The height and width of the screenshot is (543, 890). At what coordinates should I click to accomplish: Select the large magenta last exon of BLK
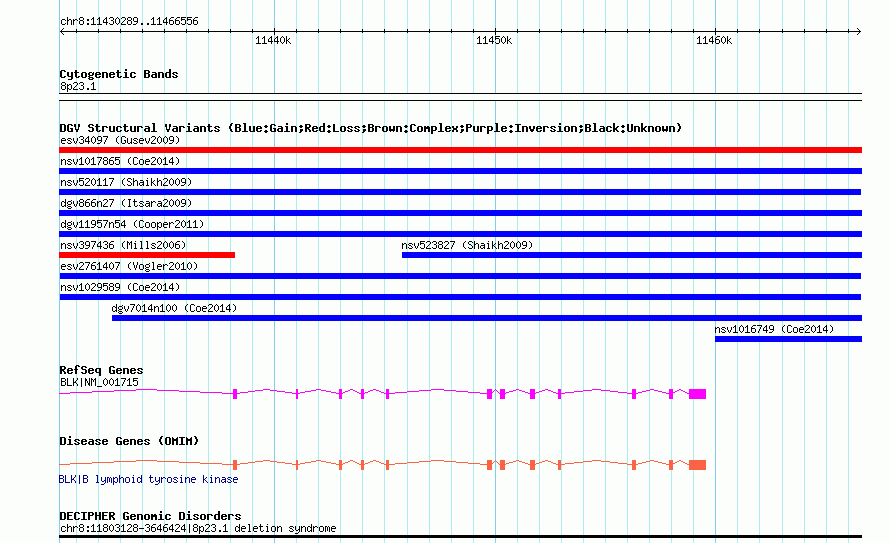coord(698,394)
